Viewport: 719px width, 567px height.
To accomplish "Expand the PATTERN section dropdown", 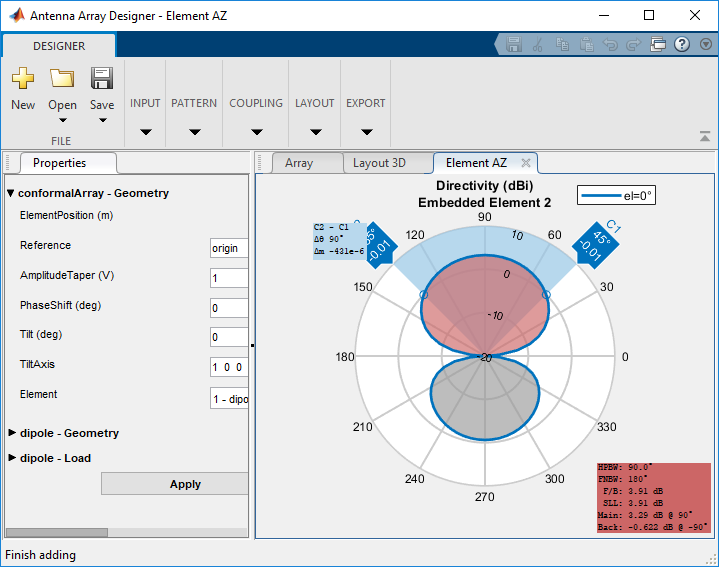I will point(194,131).
